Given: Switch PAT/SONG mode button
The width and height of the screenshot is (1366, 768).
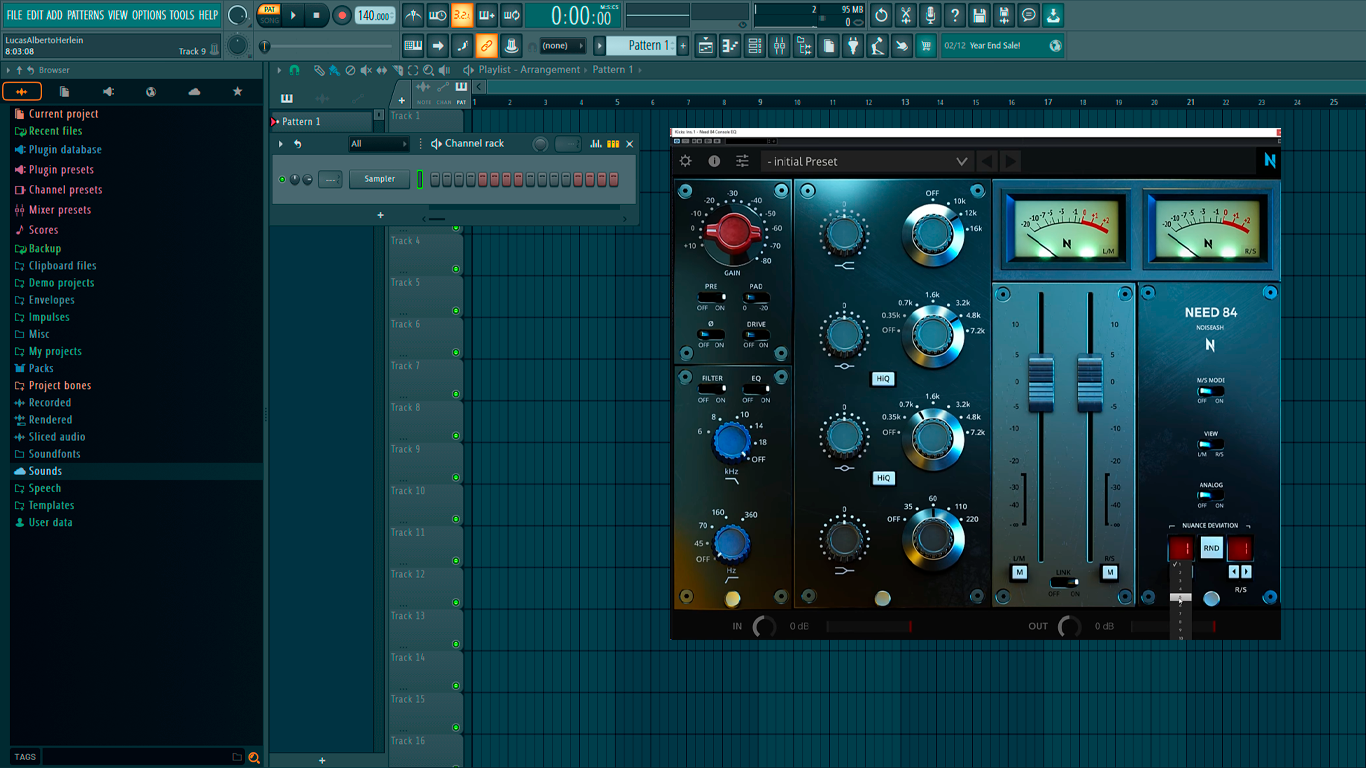Looking at the screenshot, I should coord(269,15).
